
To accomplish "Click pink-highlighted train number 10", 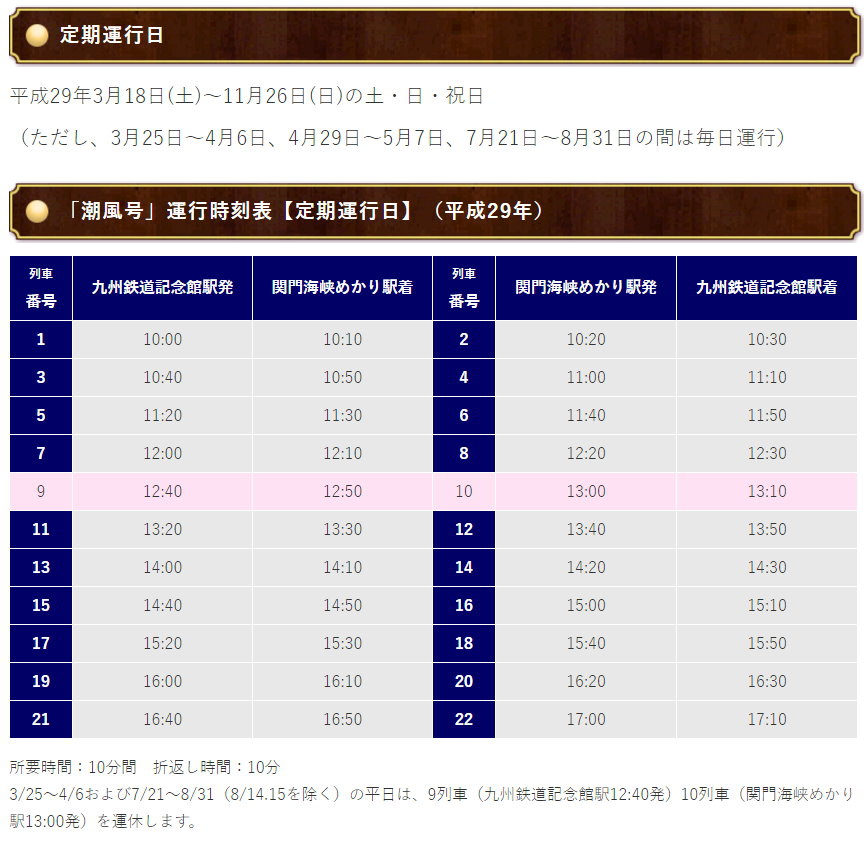I will pos(464,491).
